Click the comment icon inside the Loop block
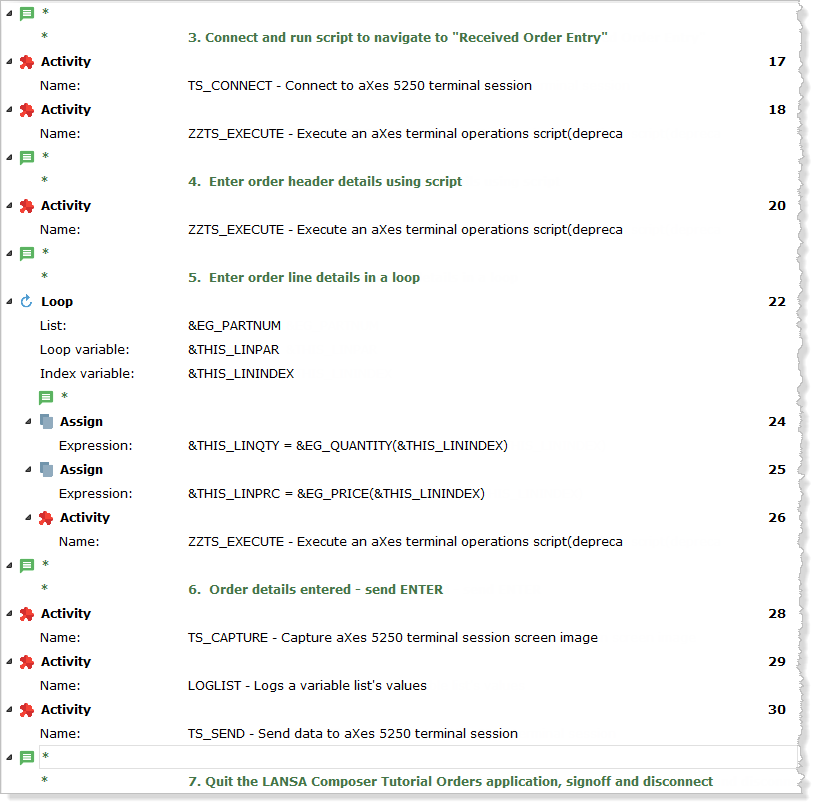This screenshot has width=817, height=807. [46, 398]
